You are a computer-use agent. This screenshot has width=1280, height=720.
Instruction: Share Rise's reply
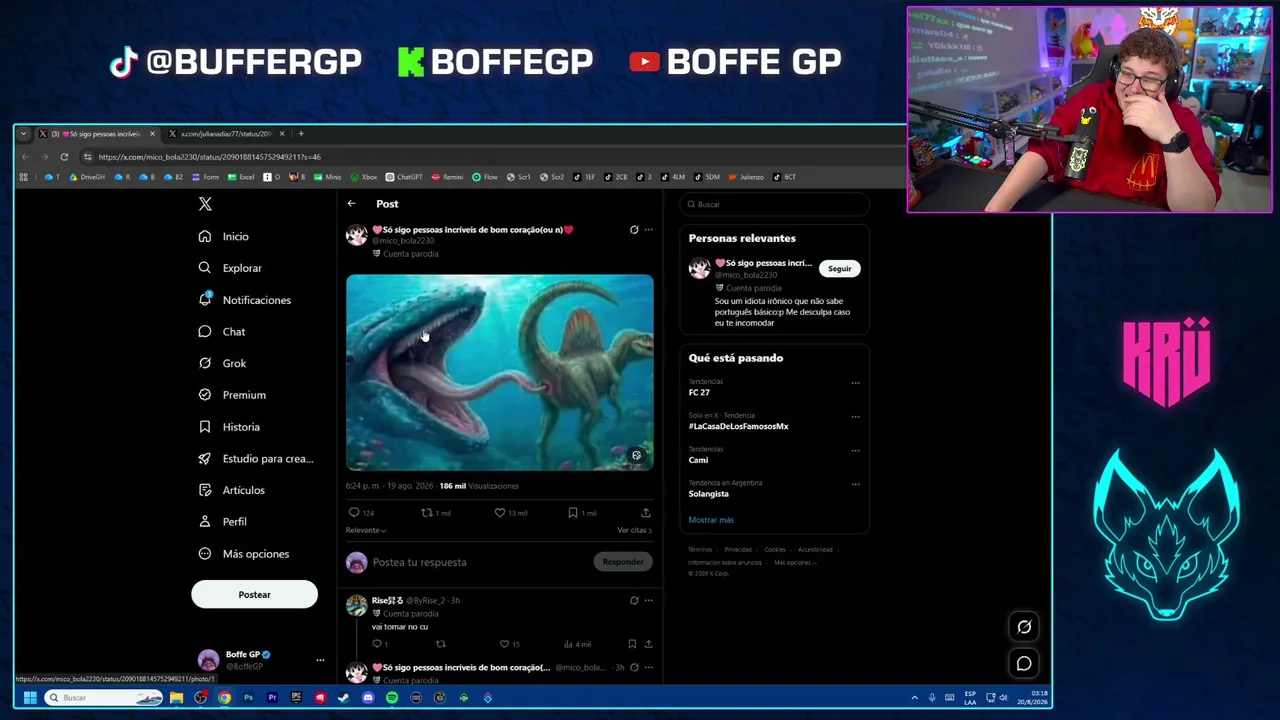(648, 644)
